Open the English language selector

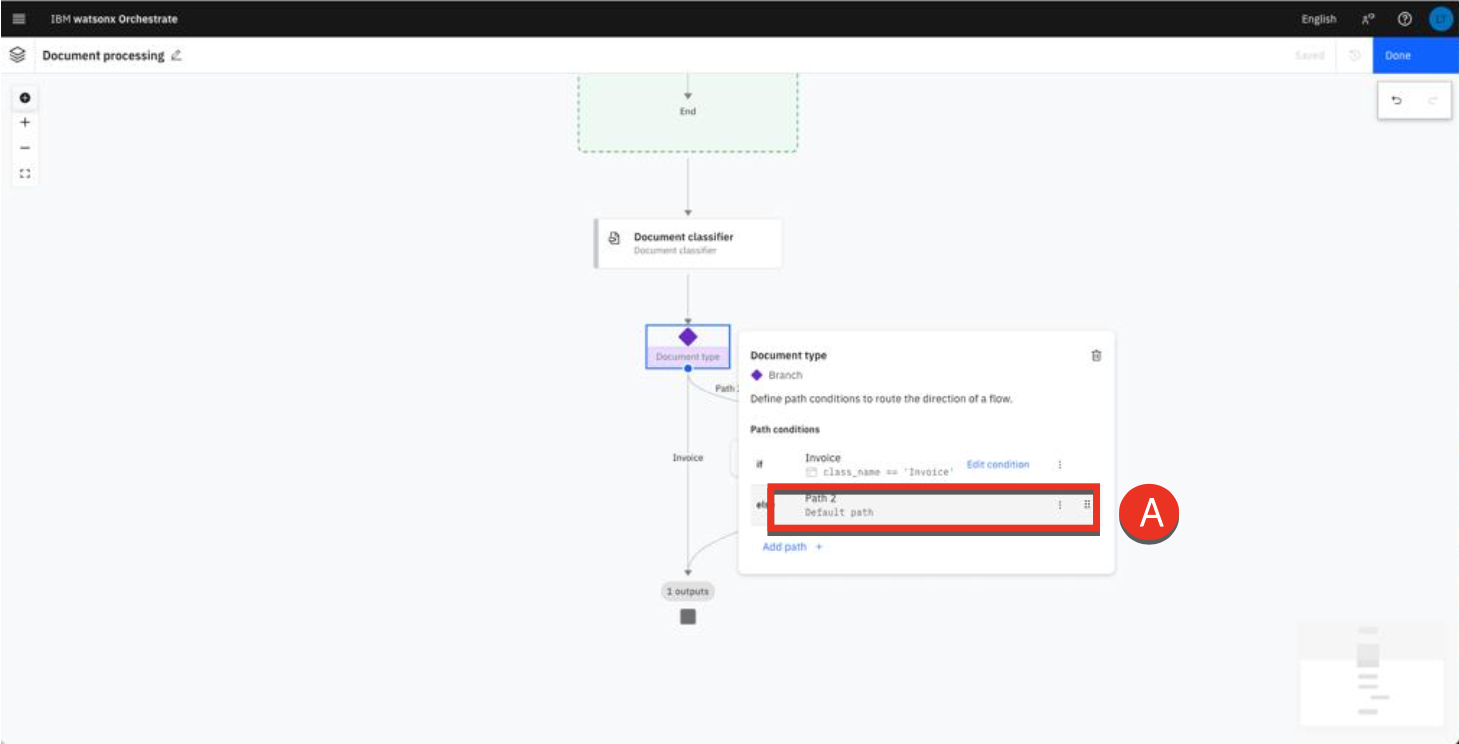(1318, 19)
